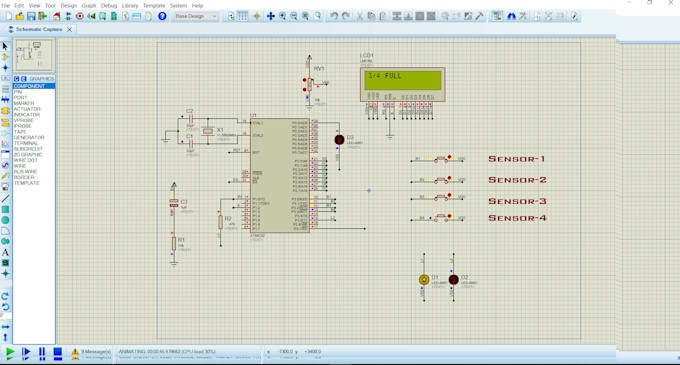Open the Edit menu
Viewport: 680px width, 365px height.
pyautogui.click(x=20, y=6)
